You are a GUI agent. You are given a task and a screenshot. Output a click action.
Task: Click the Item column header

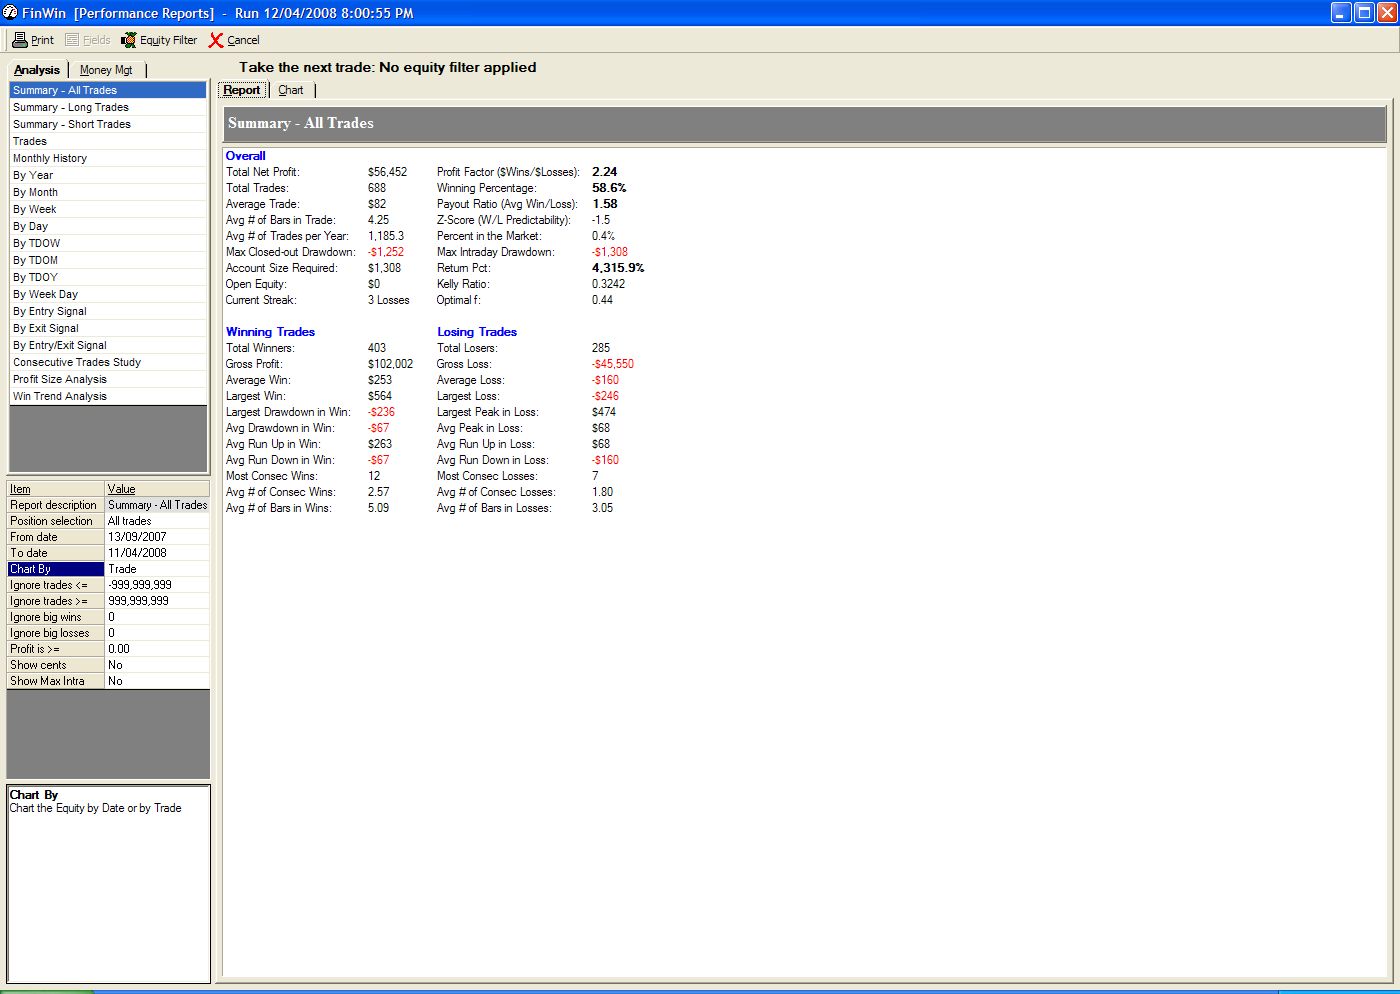[x=56, y=489]
